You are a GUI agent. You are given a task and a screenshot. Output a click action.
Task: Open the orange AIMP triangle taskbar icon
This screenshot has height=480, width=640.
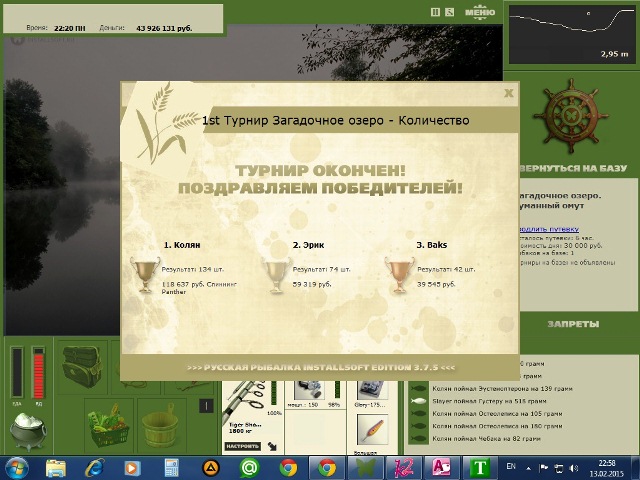(211, 468)
